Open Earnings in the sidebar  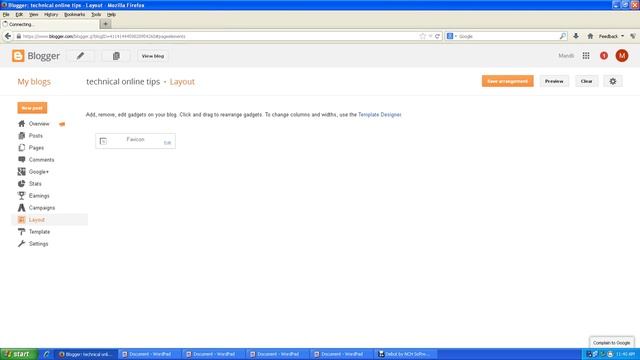pyautogui.click(x=39, y=196)
